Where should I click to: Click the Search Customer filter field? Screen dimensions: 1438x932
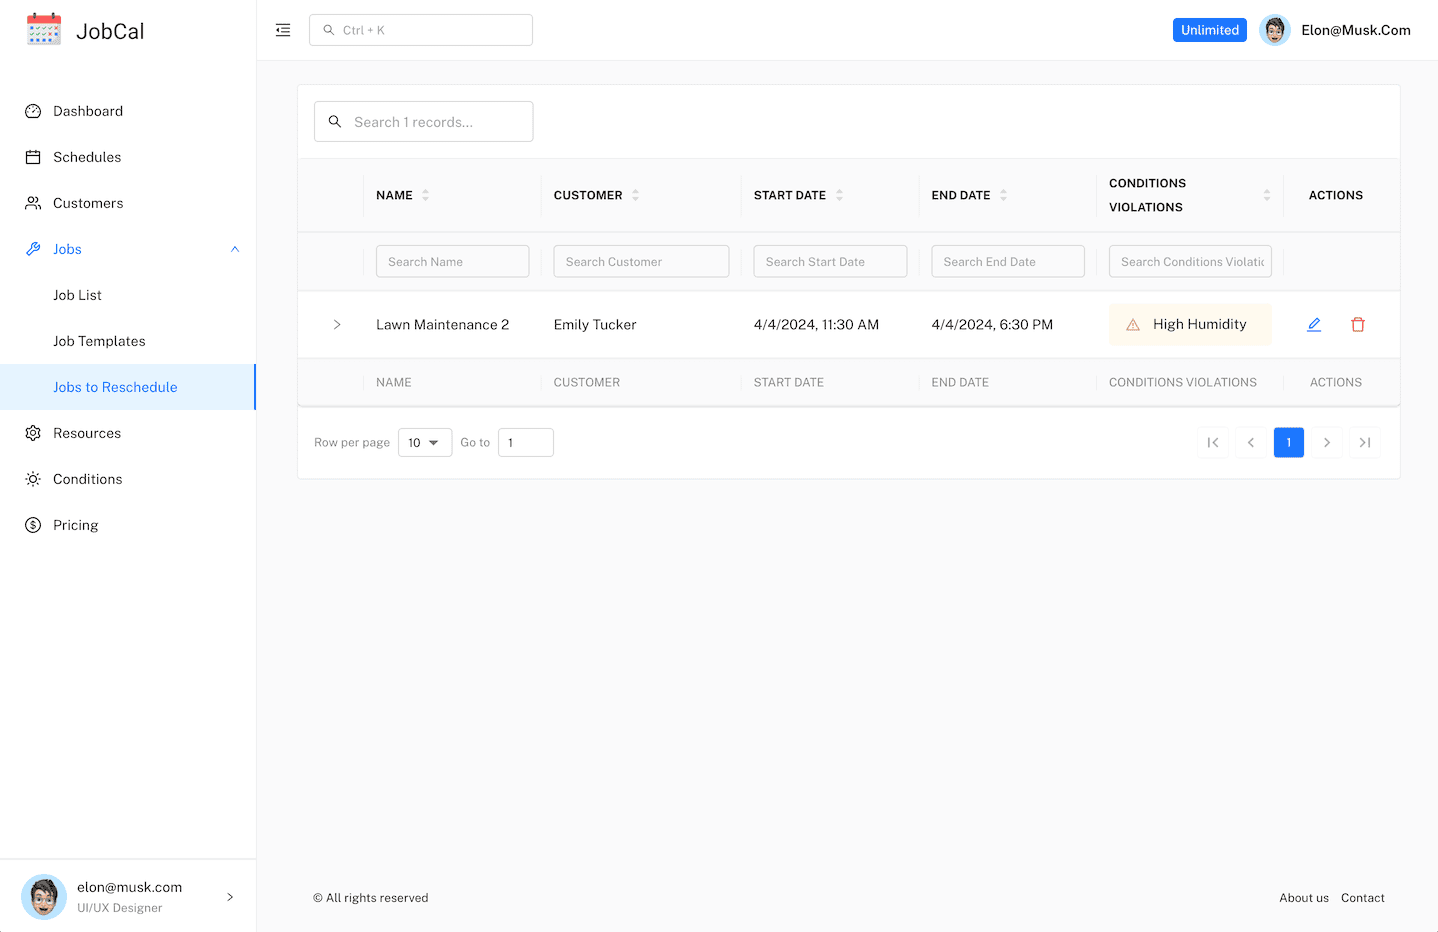641,262
